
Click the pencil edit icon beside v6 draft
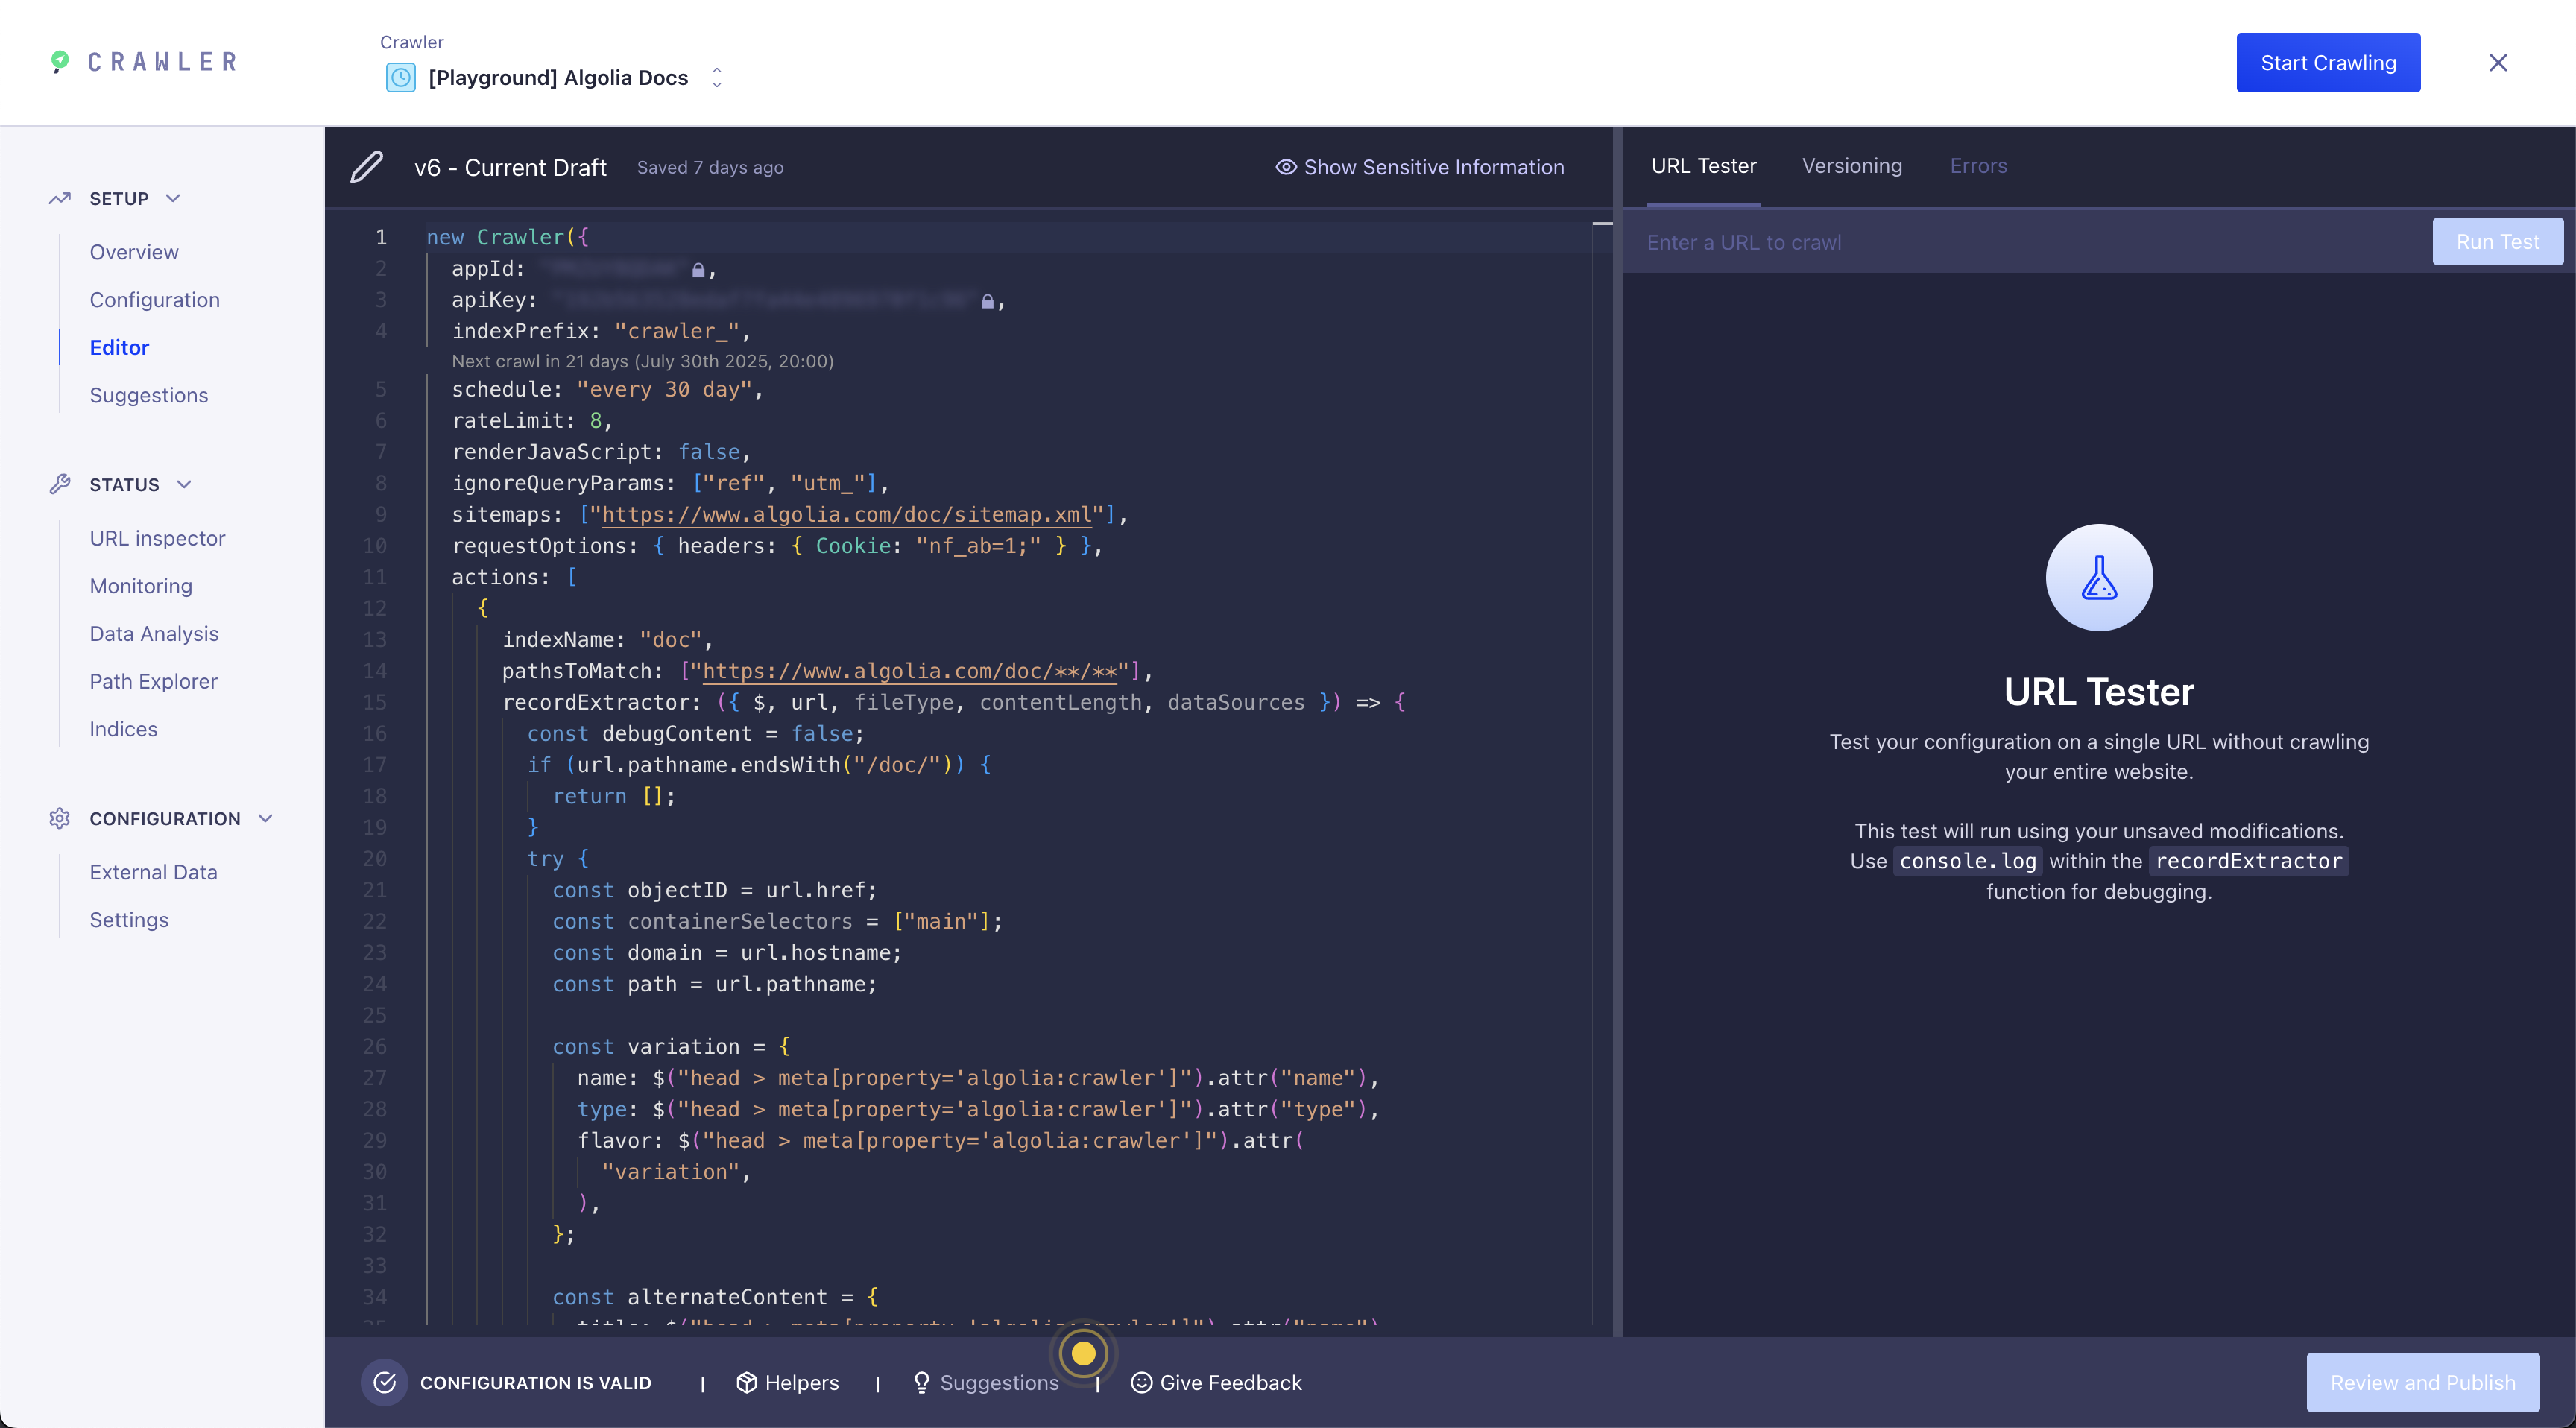click(367, 166)
